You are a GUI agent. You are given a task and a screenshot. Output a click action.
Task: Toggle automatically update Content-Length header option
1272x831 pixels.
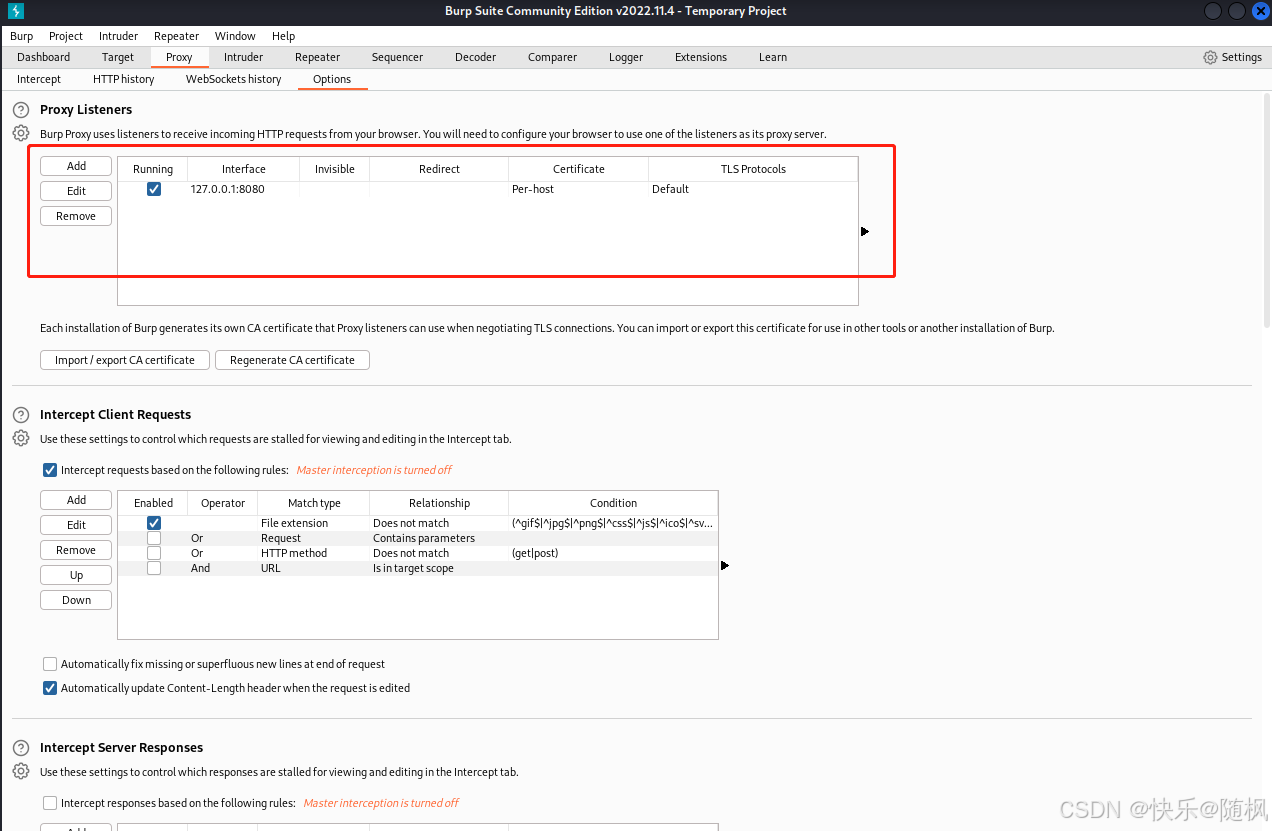(x=50, y=688)
